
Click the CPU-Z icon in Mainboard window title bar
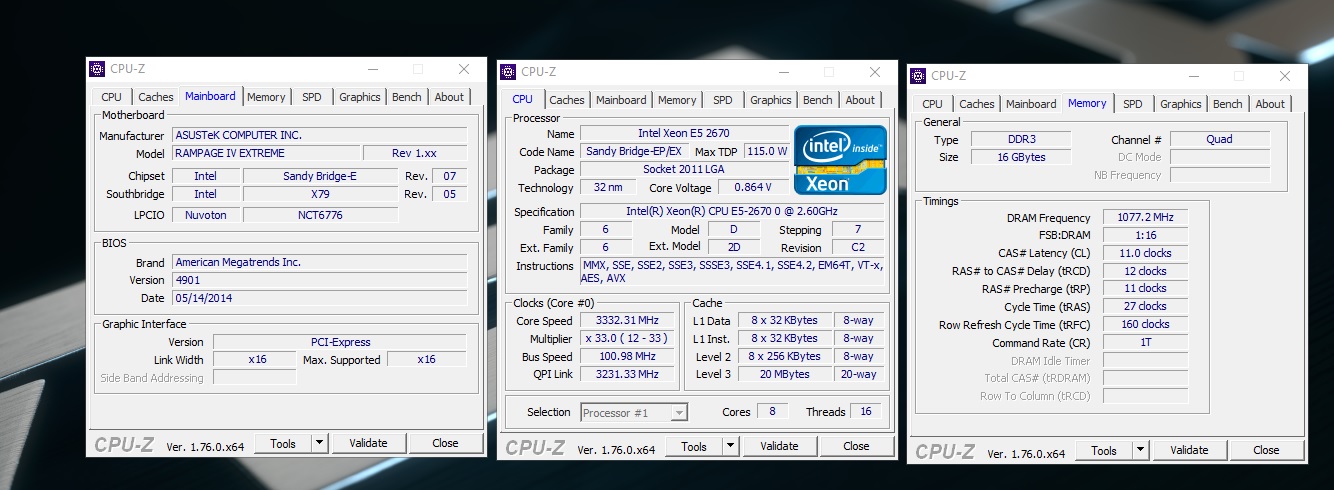click(97, 69)
